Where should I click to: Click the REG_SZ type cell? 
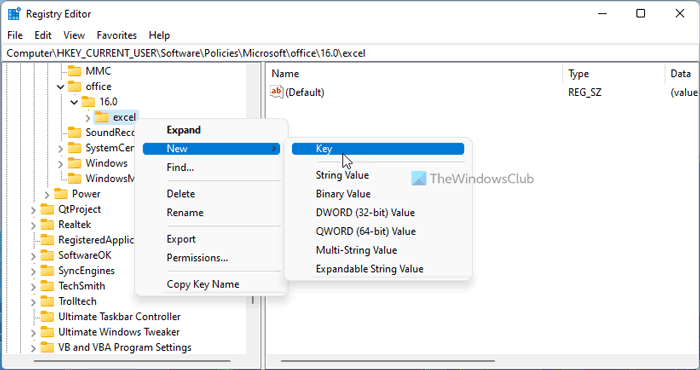click(x=585, y=92)
